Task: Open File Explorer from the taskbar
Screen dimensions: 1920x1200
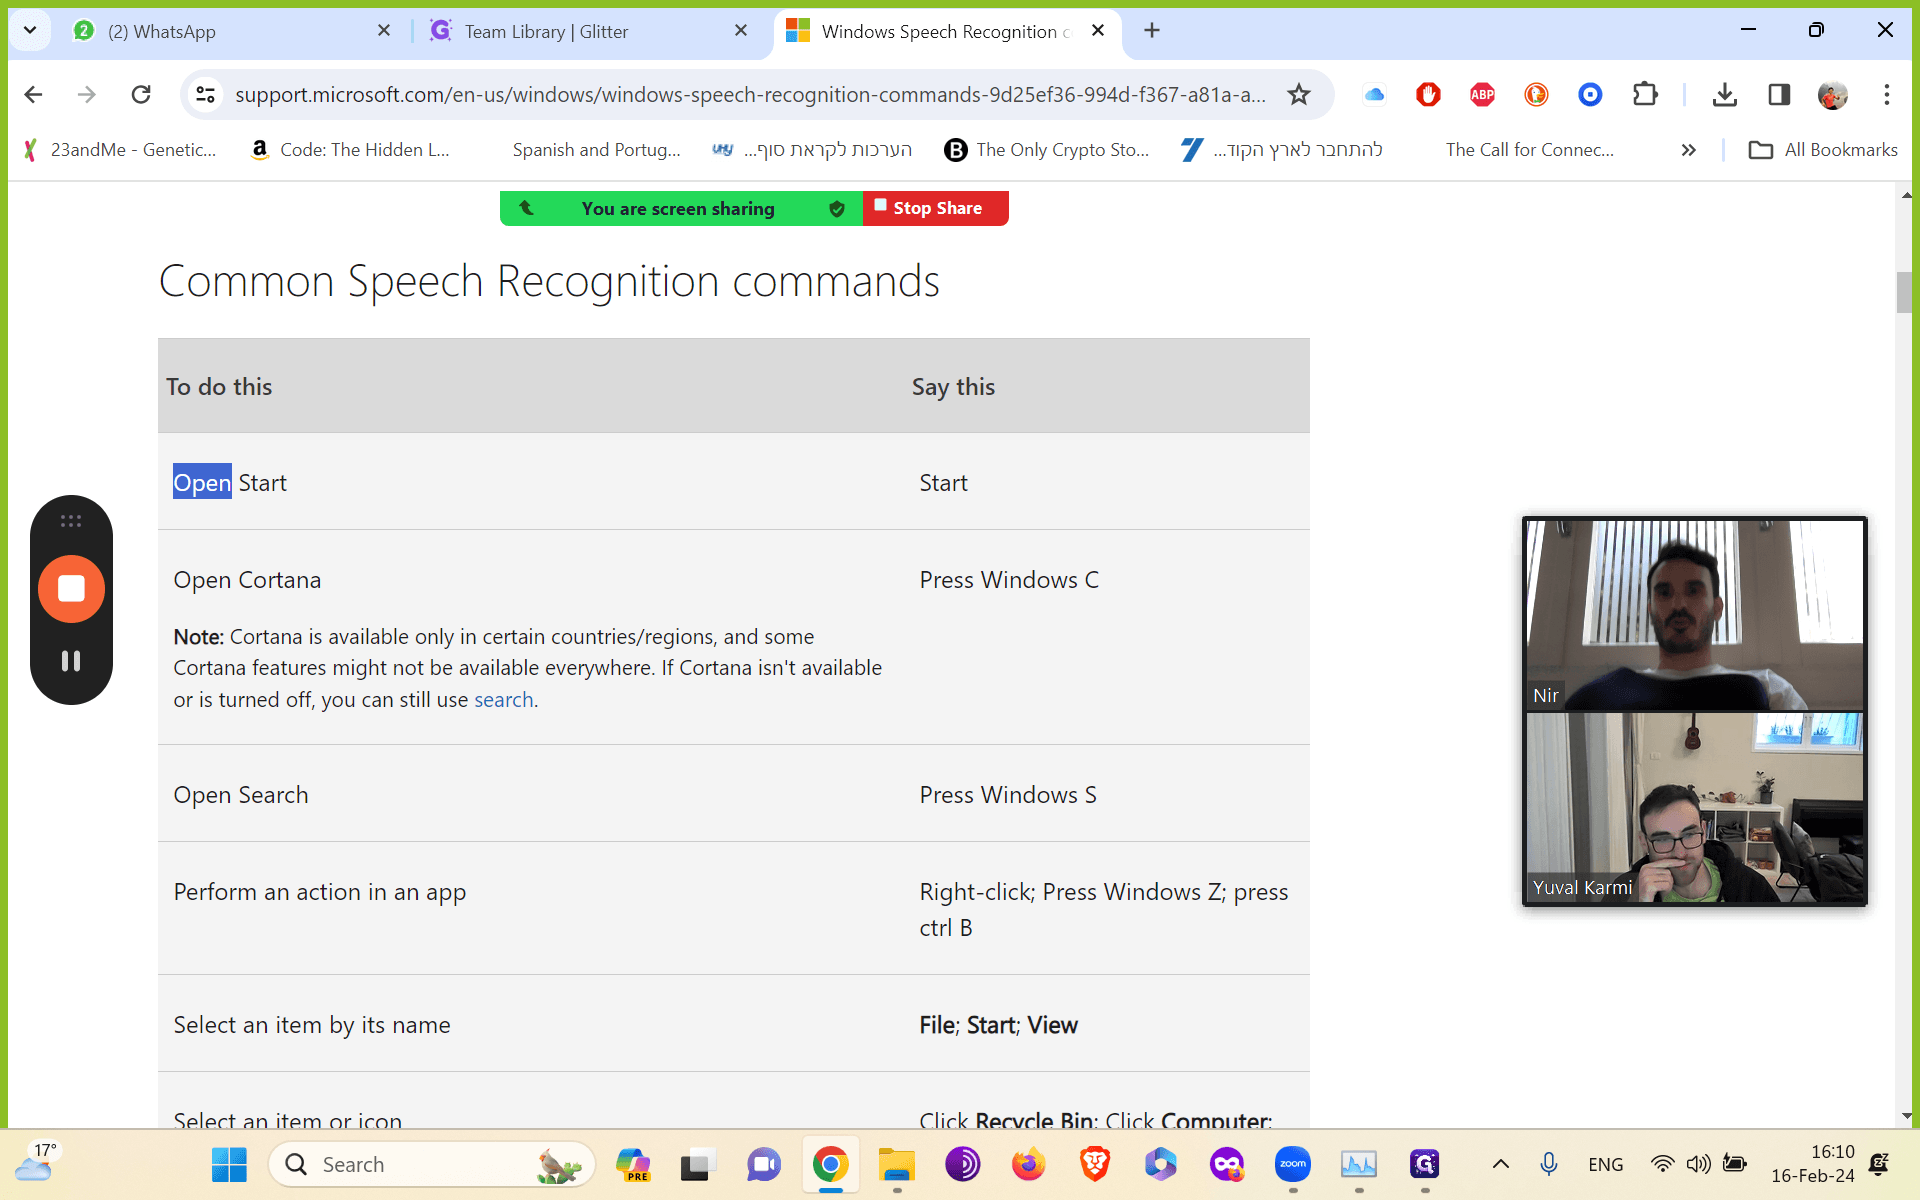Action: tap(897, 1164)
